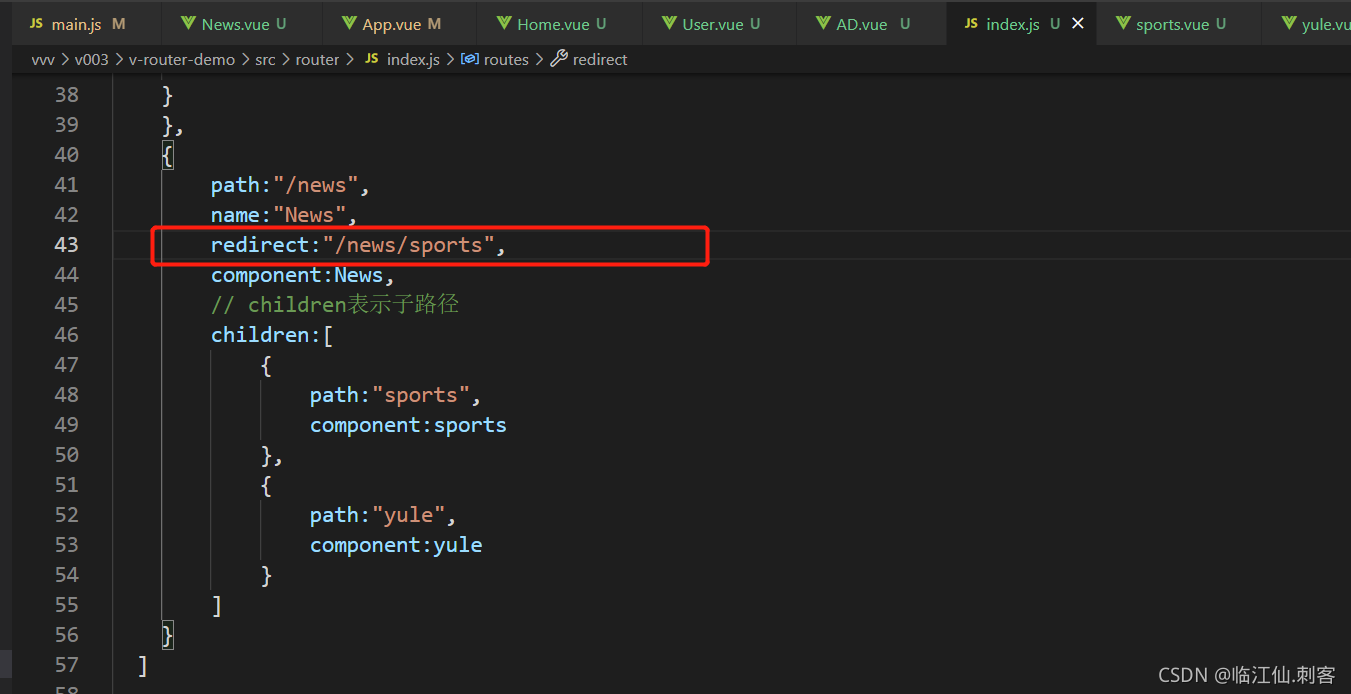Click the children:[ line
Viewport: 1351px width, 694px height.
click(x=272, y=335)
